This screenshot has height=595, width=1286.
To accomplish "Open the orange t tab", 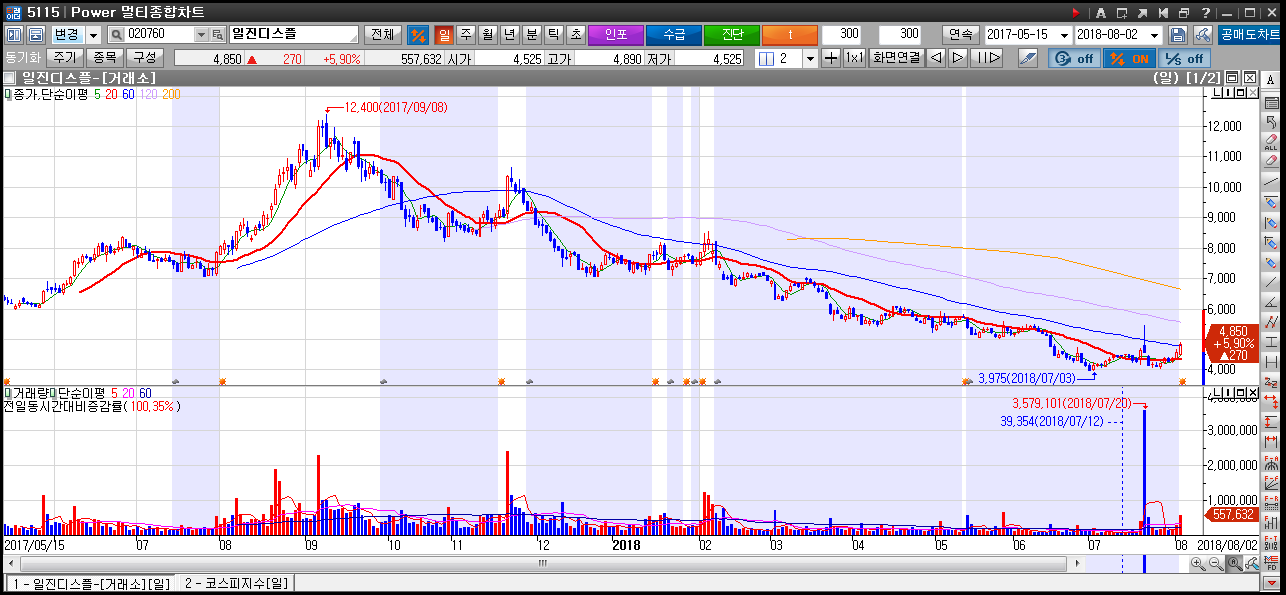I will click(x=790, y=34).
